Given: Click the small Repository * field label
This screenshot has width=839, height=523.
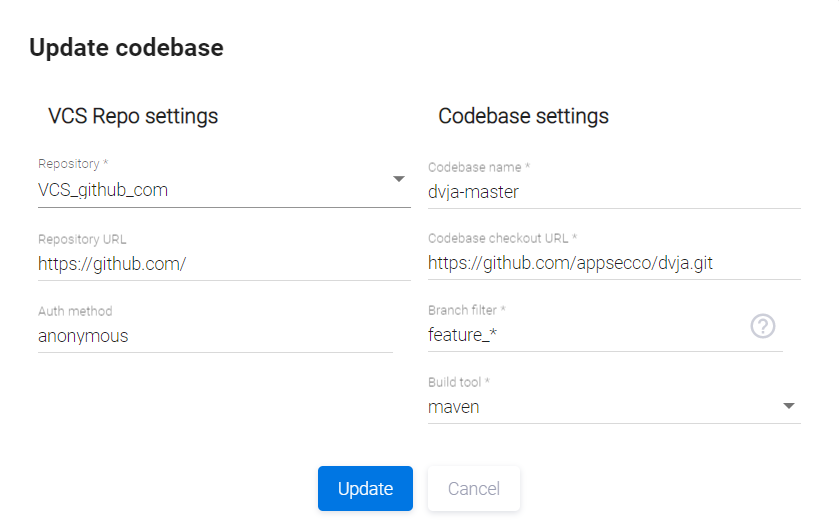Looking at the screenshot, I should [x=72, y=164].
